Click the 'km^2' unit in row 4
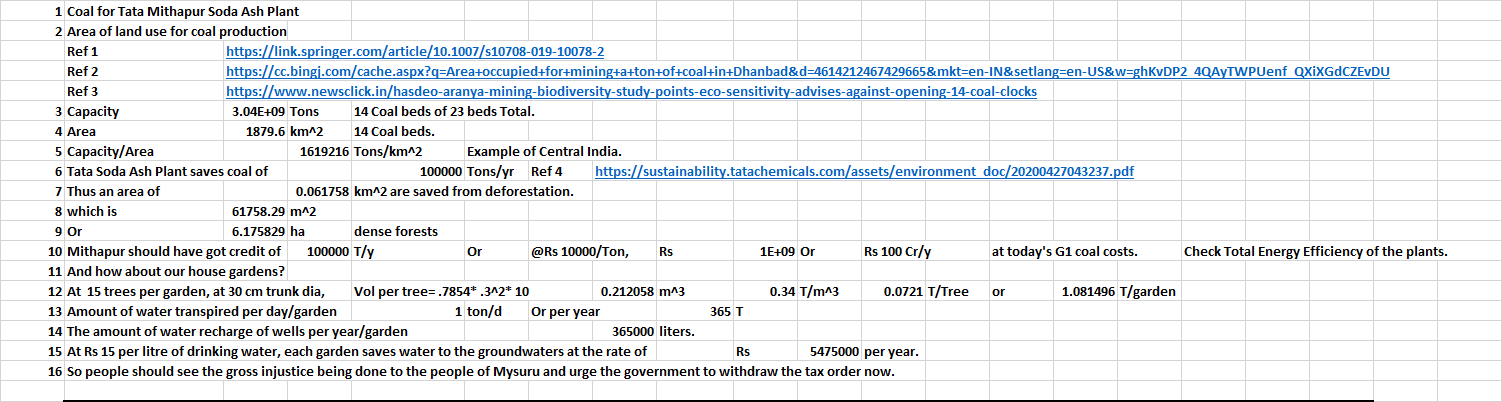Image resolution: width=1502 pixels, height=402 pixels. 309,131
